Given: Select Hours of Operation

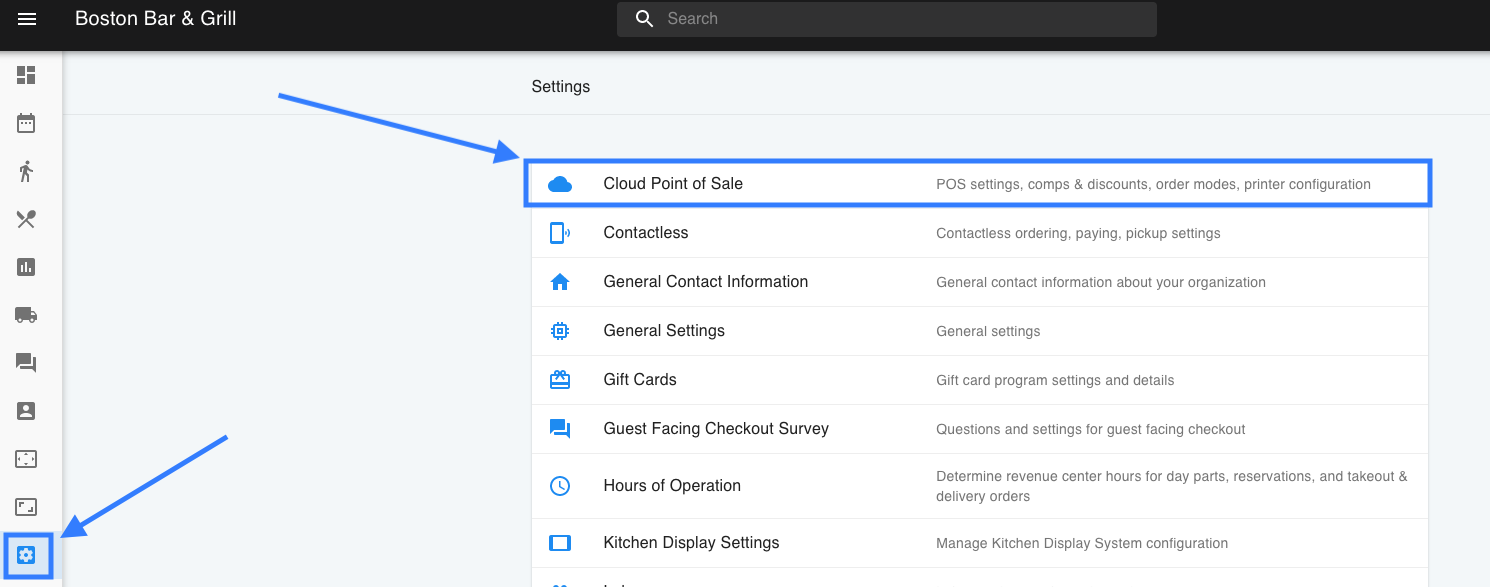Looking at the screenshot, I should click(672, 486).
